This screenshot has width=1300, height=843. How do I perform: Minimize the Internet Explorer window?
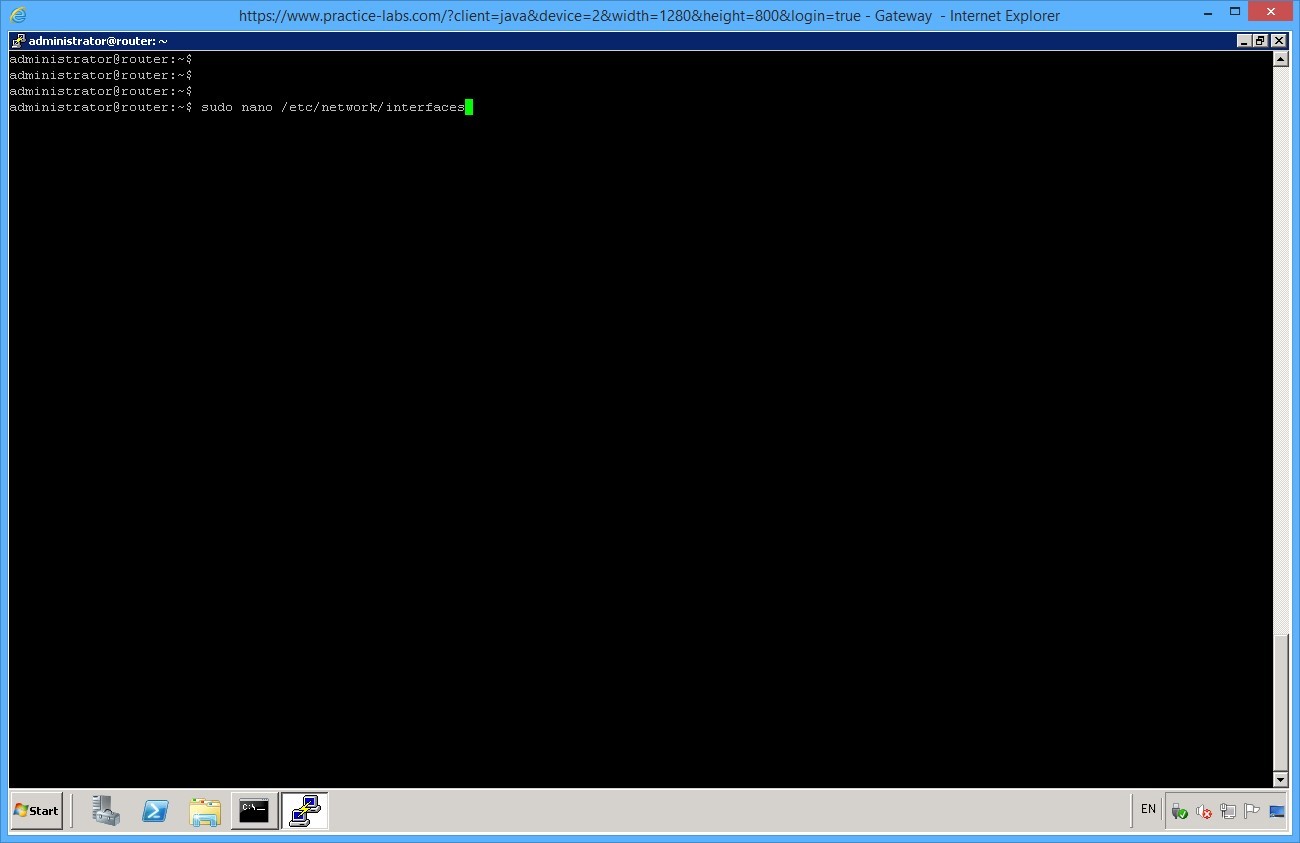pyautogui.click(x=1208, y=11)
